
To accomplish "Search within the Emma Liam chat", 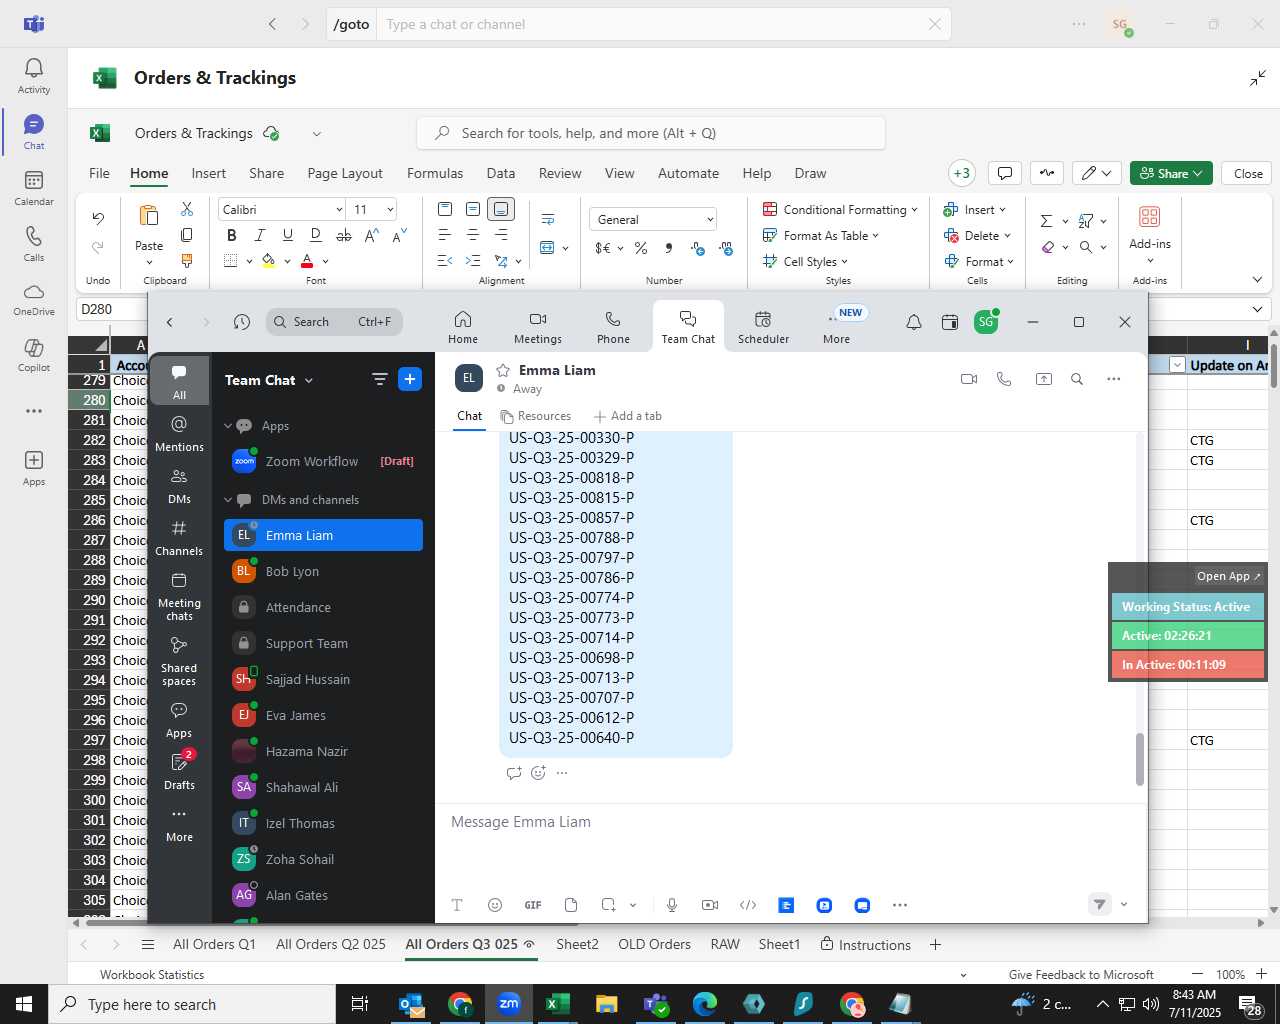I will pos(1077,379).
